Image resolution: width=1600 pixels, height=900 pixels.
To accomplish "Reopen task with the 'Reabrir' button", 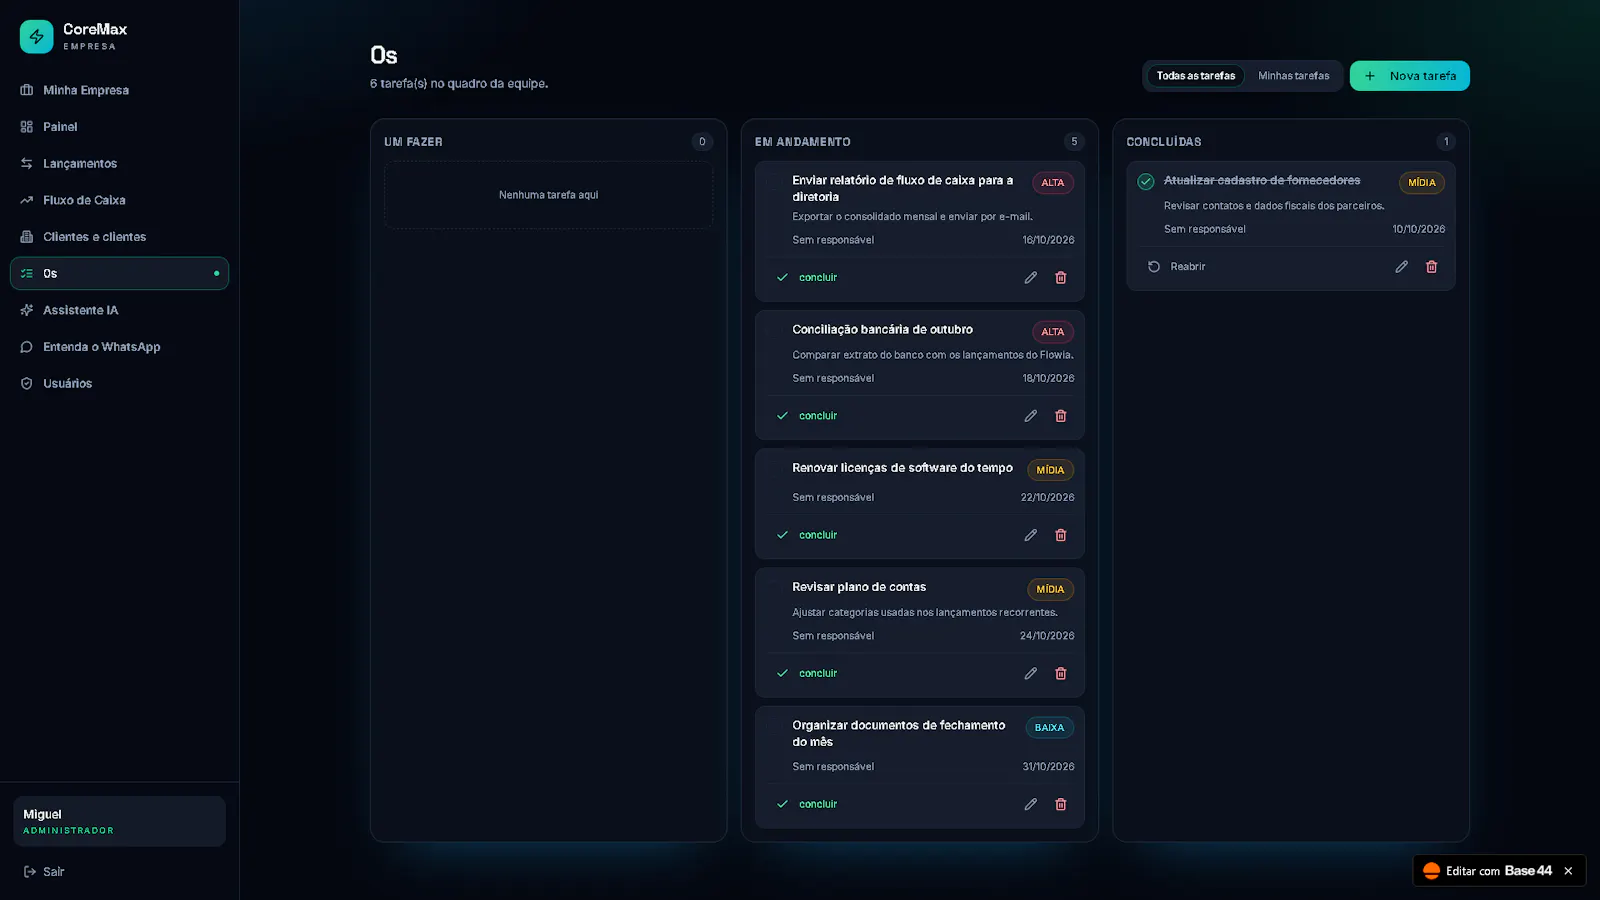I will pos(1177,267).
